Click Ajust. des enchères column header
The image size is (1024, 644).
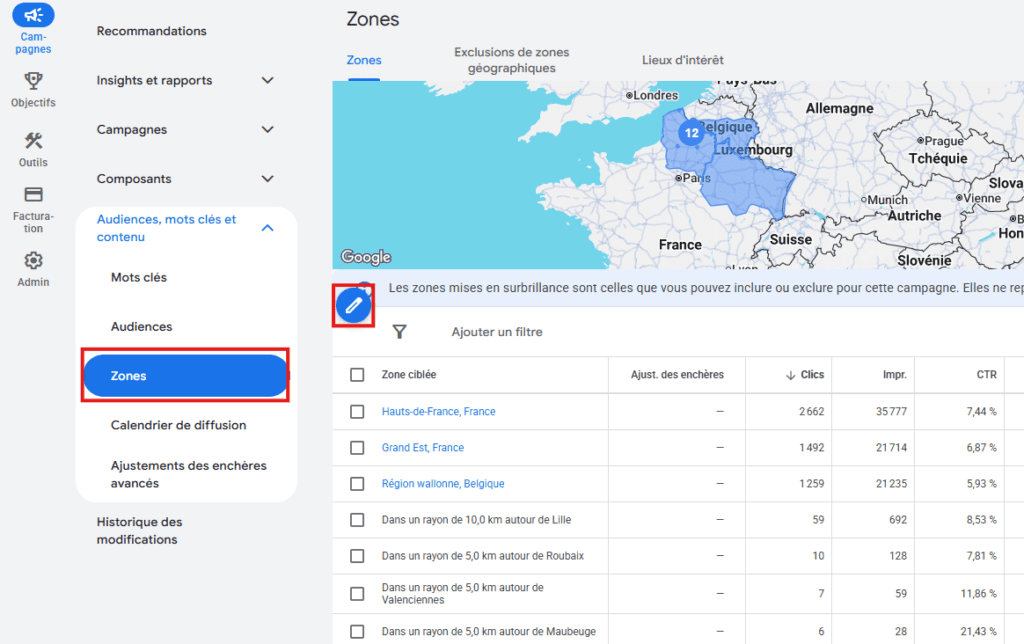677,375
